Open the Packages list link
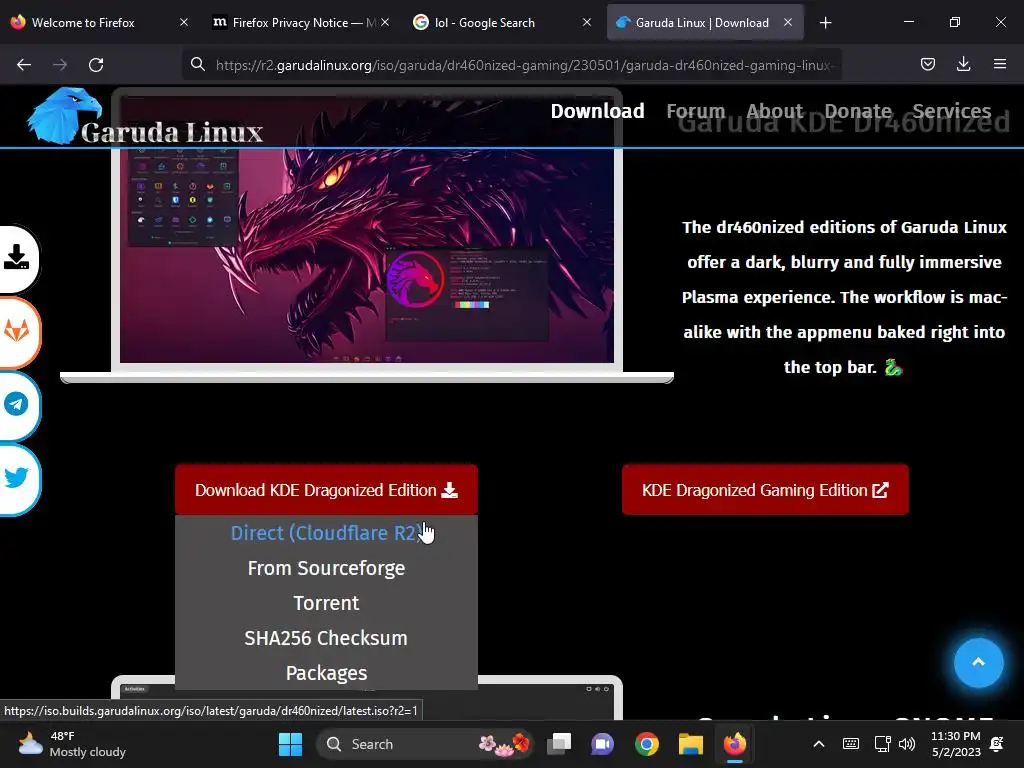Viewport: 1024px width, 768px height. pos(326,673)
